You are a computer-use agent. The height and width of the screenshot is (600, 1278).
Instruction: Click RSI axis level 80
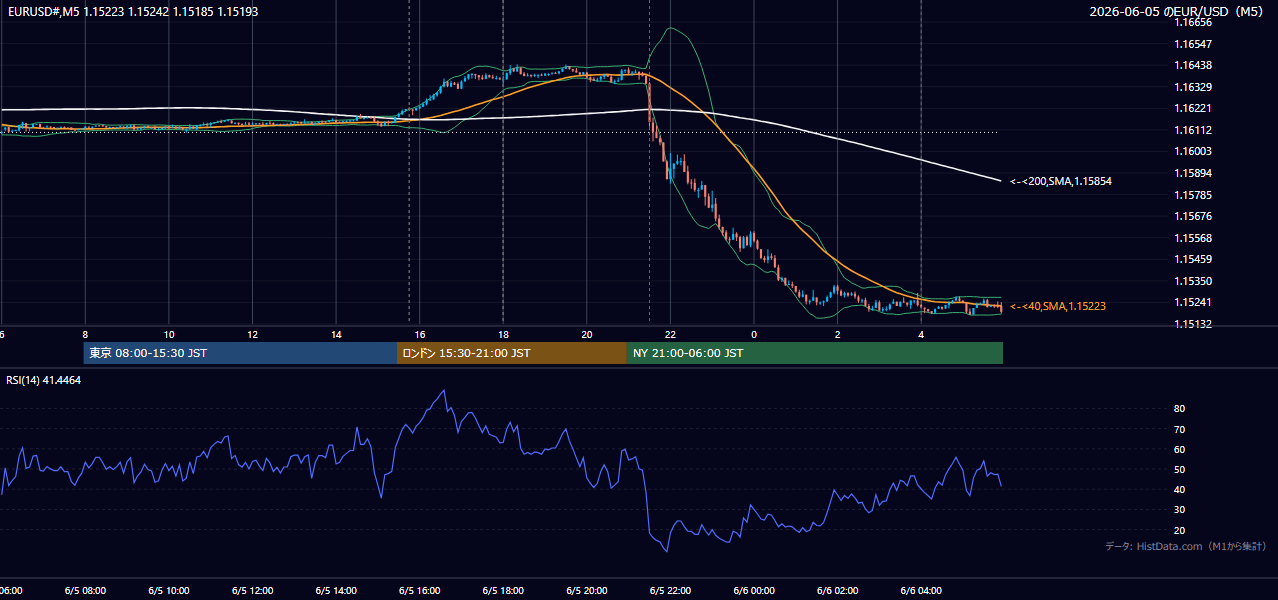[1179, 409]
